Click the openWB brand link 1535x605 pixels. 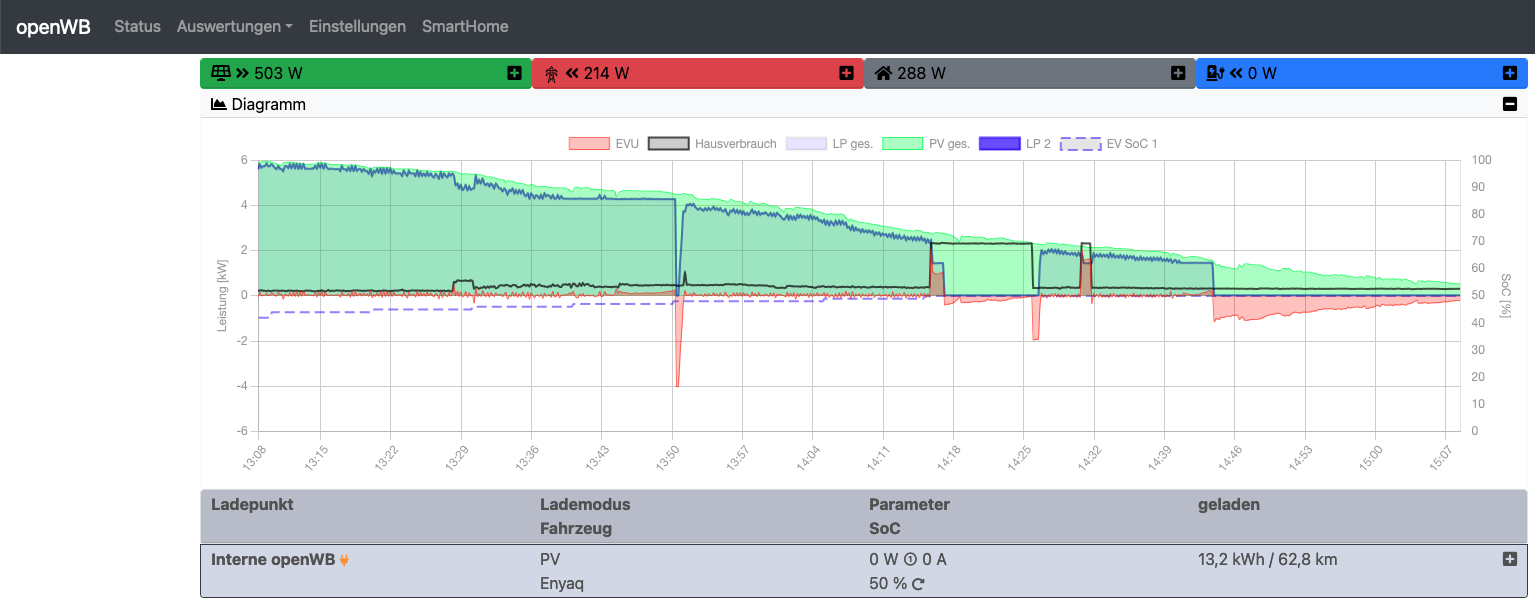point(53,27)
